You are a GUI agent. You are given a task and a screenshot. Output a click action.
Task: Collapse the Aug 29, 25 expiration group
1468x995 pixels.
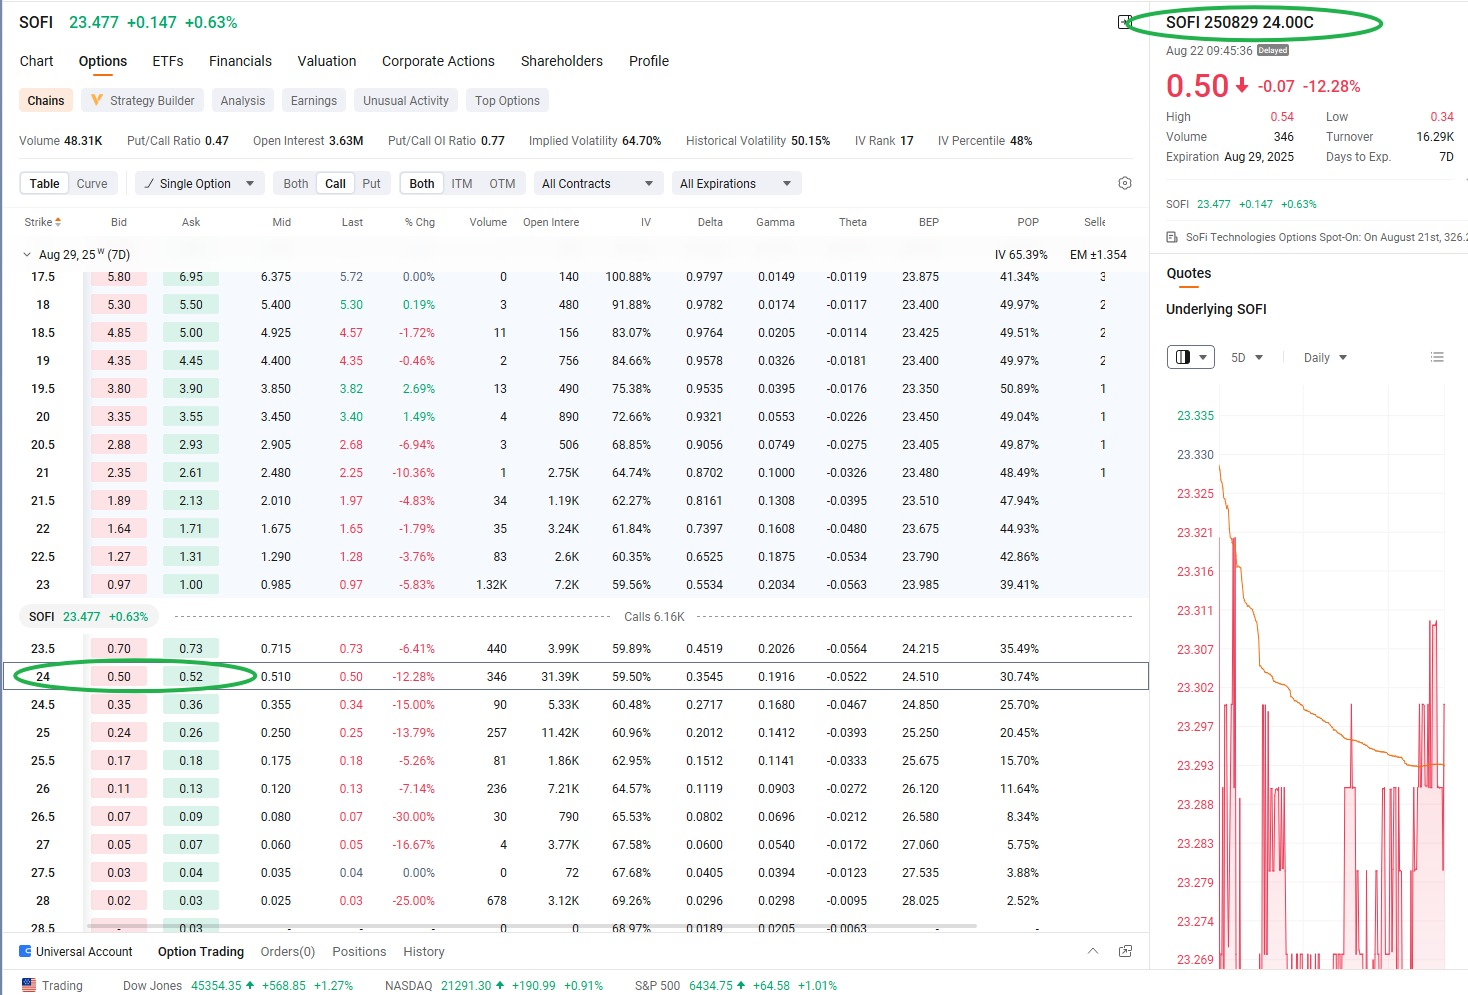coord(27,254)
